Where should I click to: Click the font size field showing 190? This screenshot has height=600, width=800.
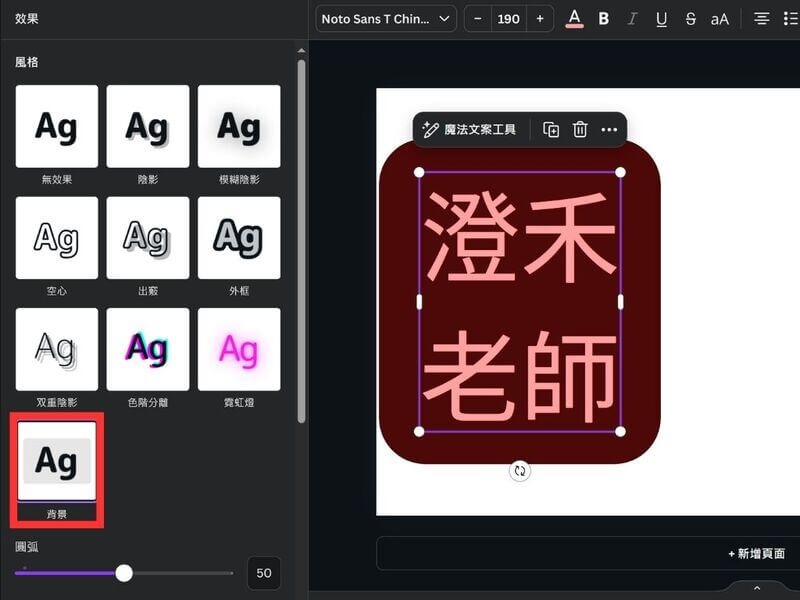click(x=509, y=19)
